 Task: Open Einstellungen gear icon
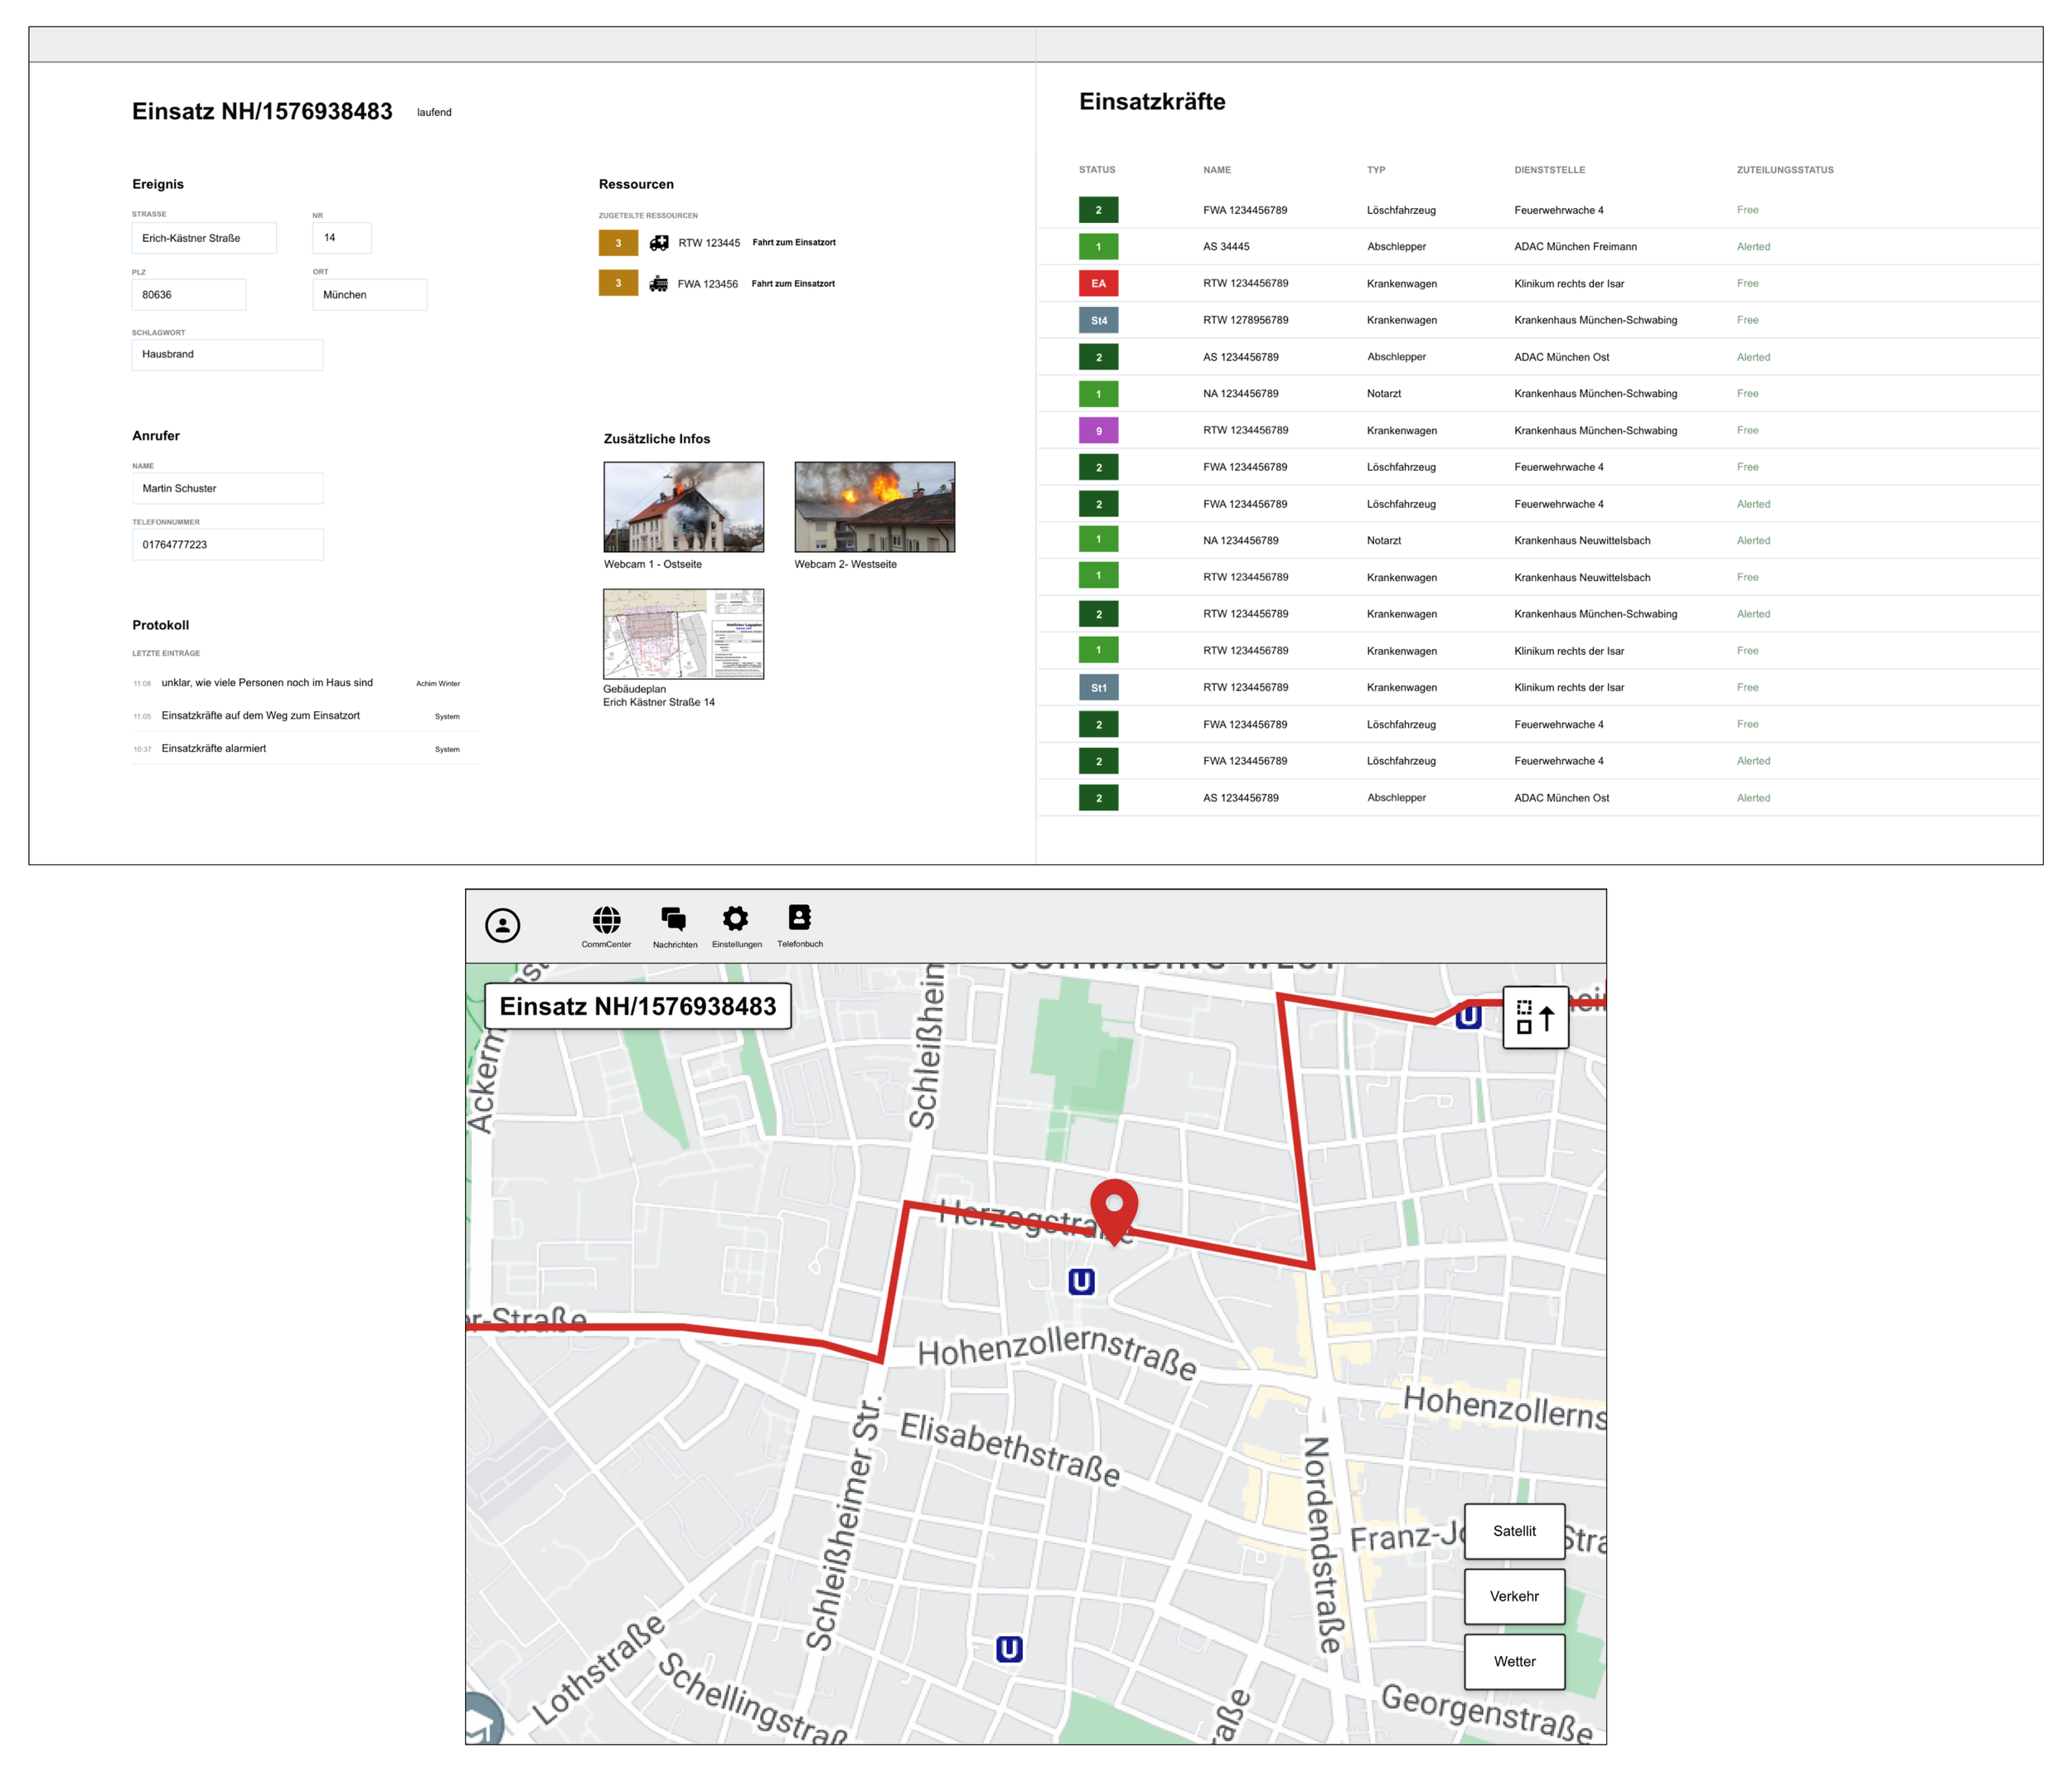click(736, 918)
